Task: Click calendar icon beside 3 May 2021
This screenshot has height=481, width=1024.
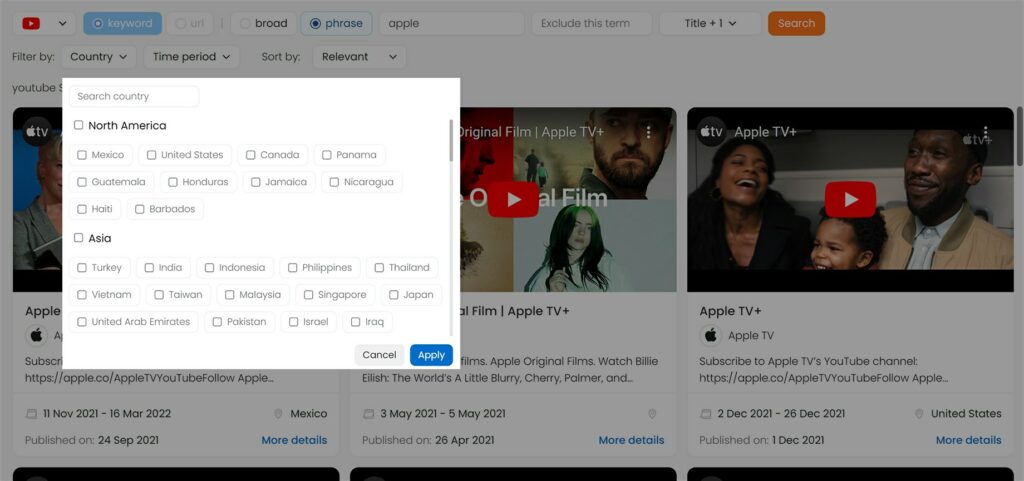Action: click(368, 414)
